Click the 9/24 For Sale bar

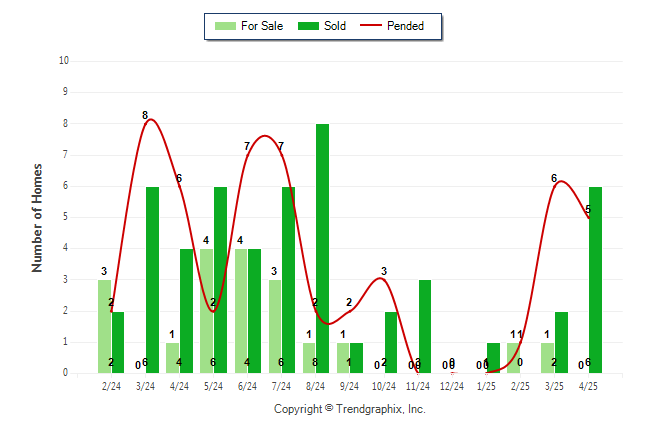pyautogui.click(x=343, y=358)
